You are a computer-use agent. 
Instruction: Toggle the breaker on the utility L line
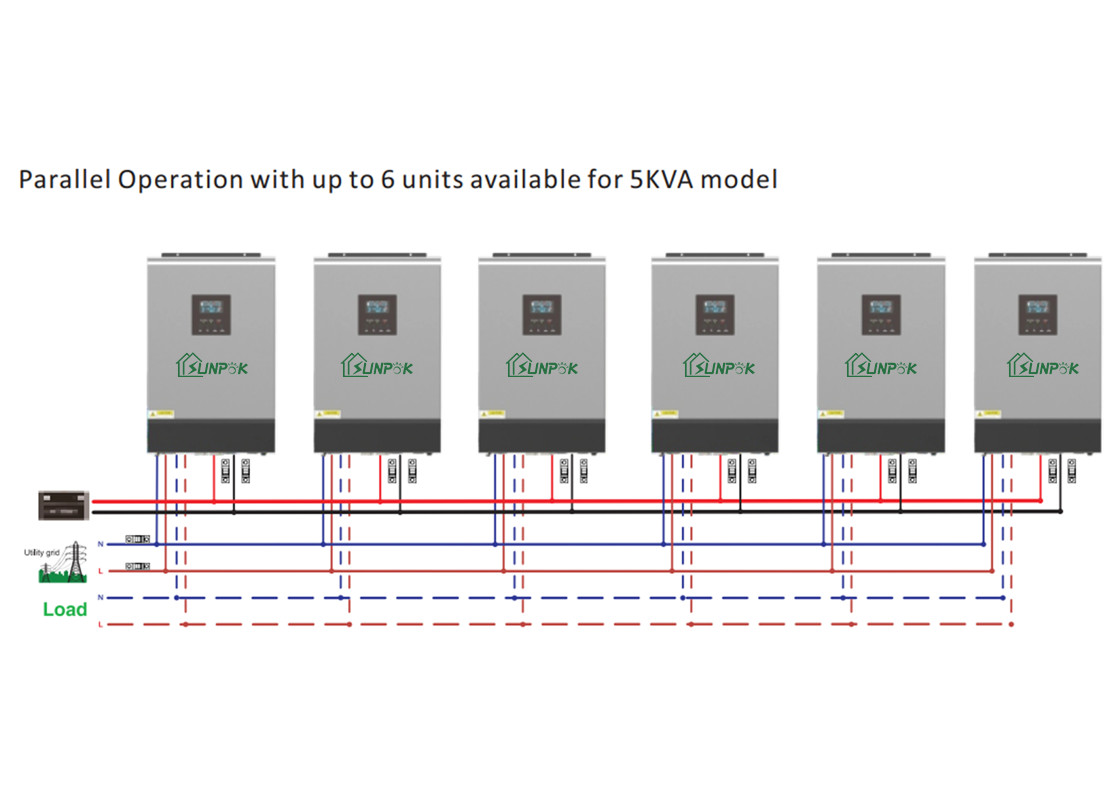coord(137,567)
